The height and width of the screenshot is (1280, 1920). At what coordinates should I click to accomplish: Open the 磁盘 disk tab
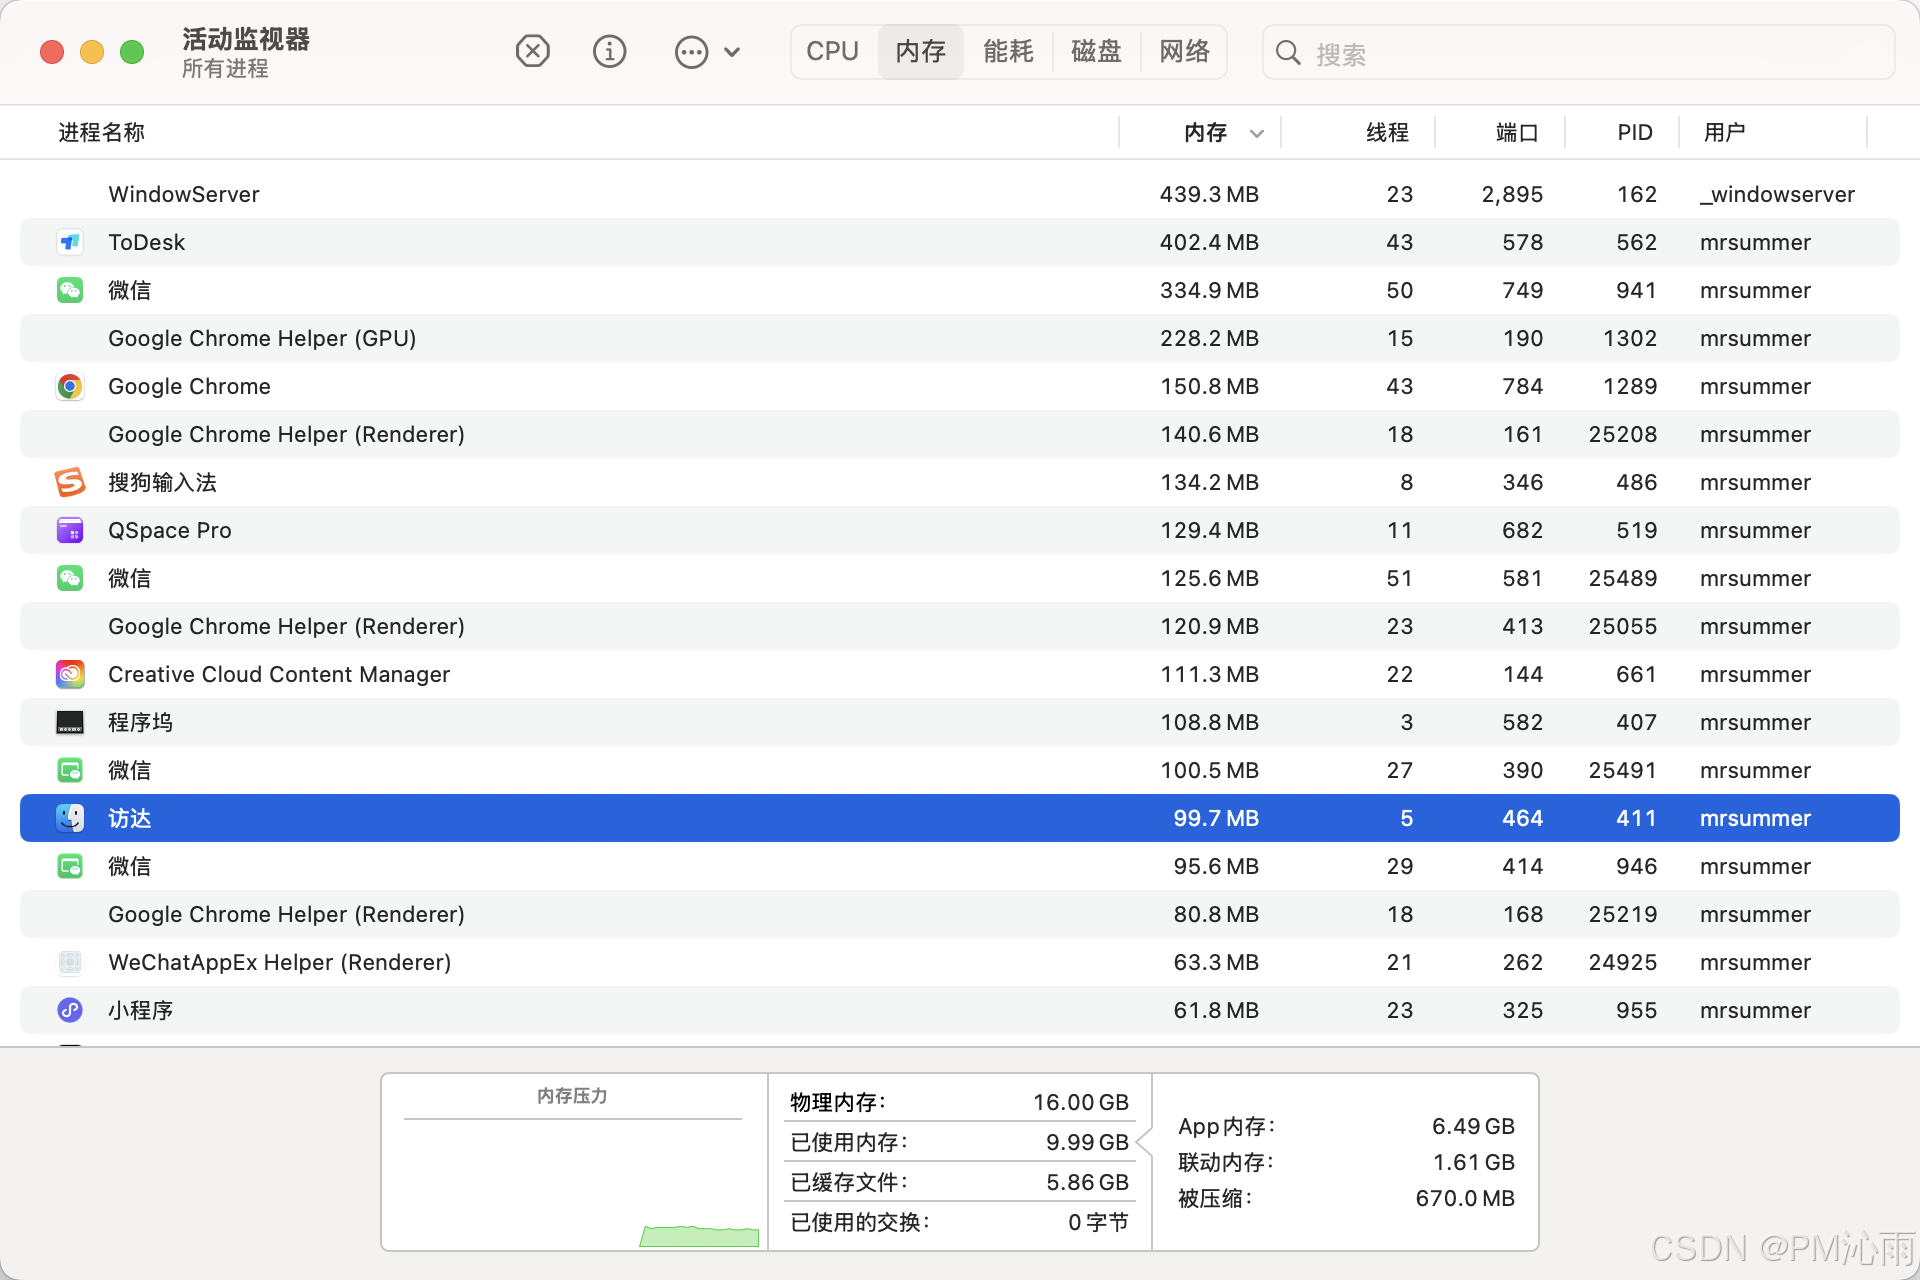1096,51
